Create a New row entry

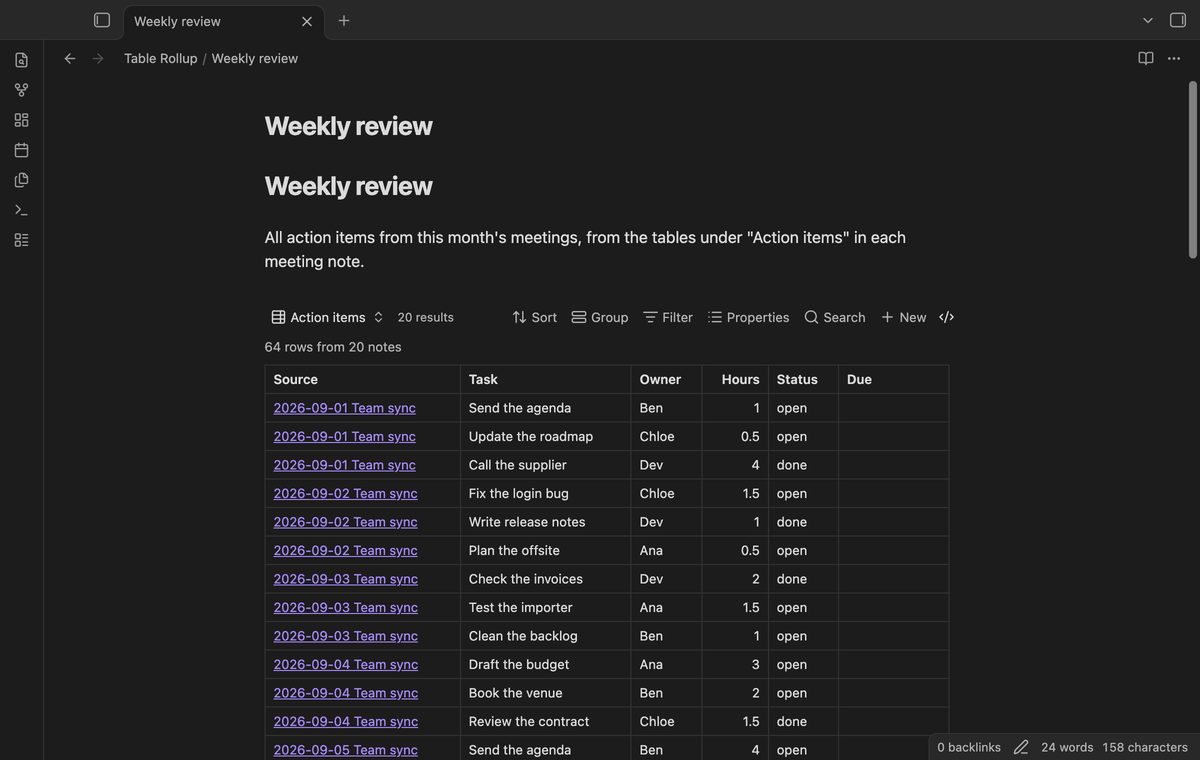(903, 317)
